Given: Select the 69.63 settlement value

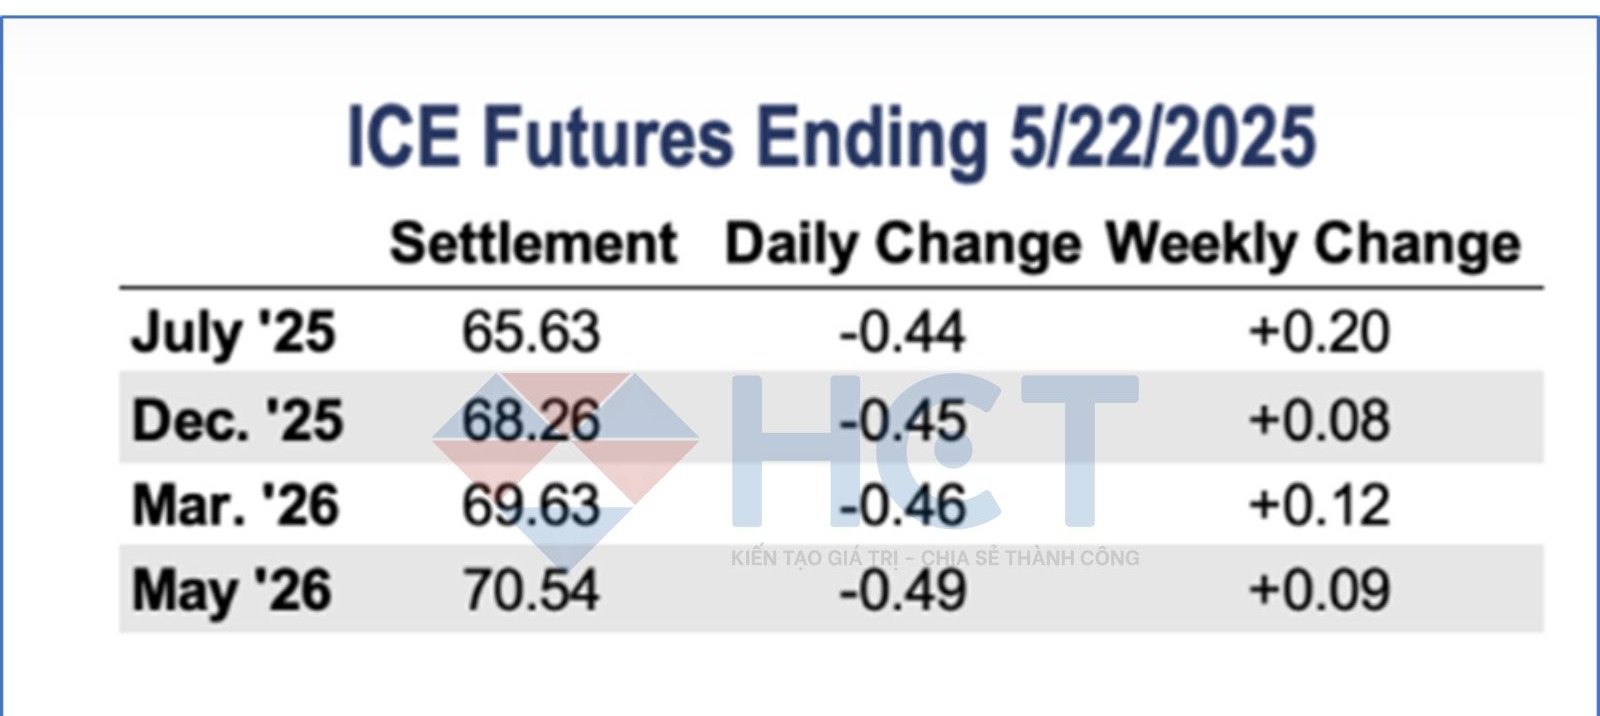Looking at the screenshot, I should click(531, 505).
